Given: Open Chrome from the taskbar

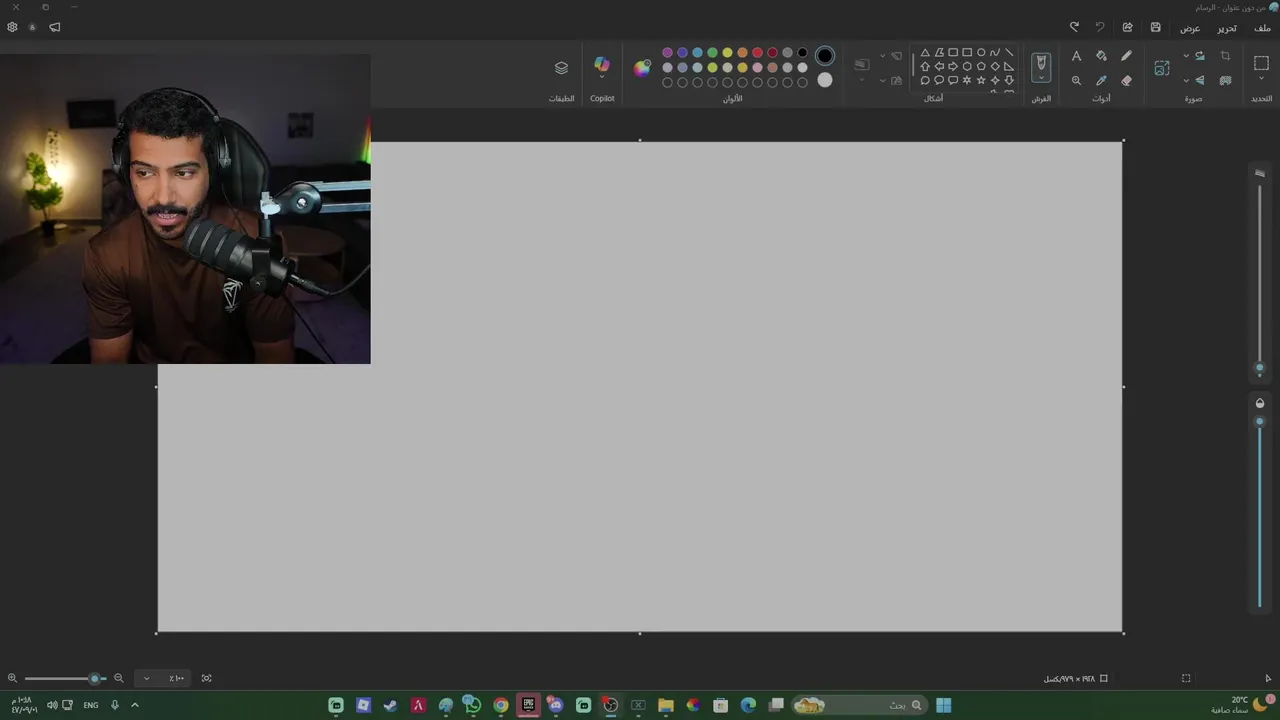Looking at the screenshot, I should click(501, 705).
